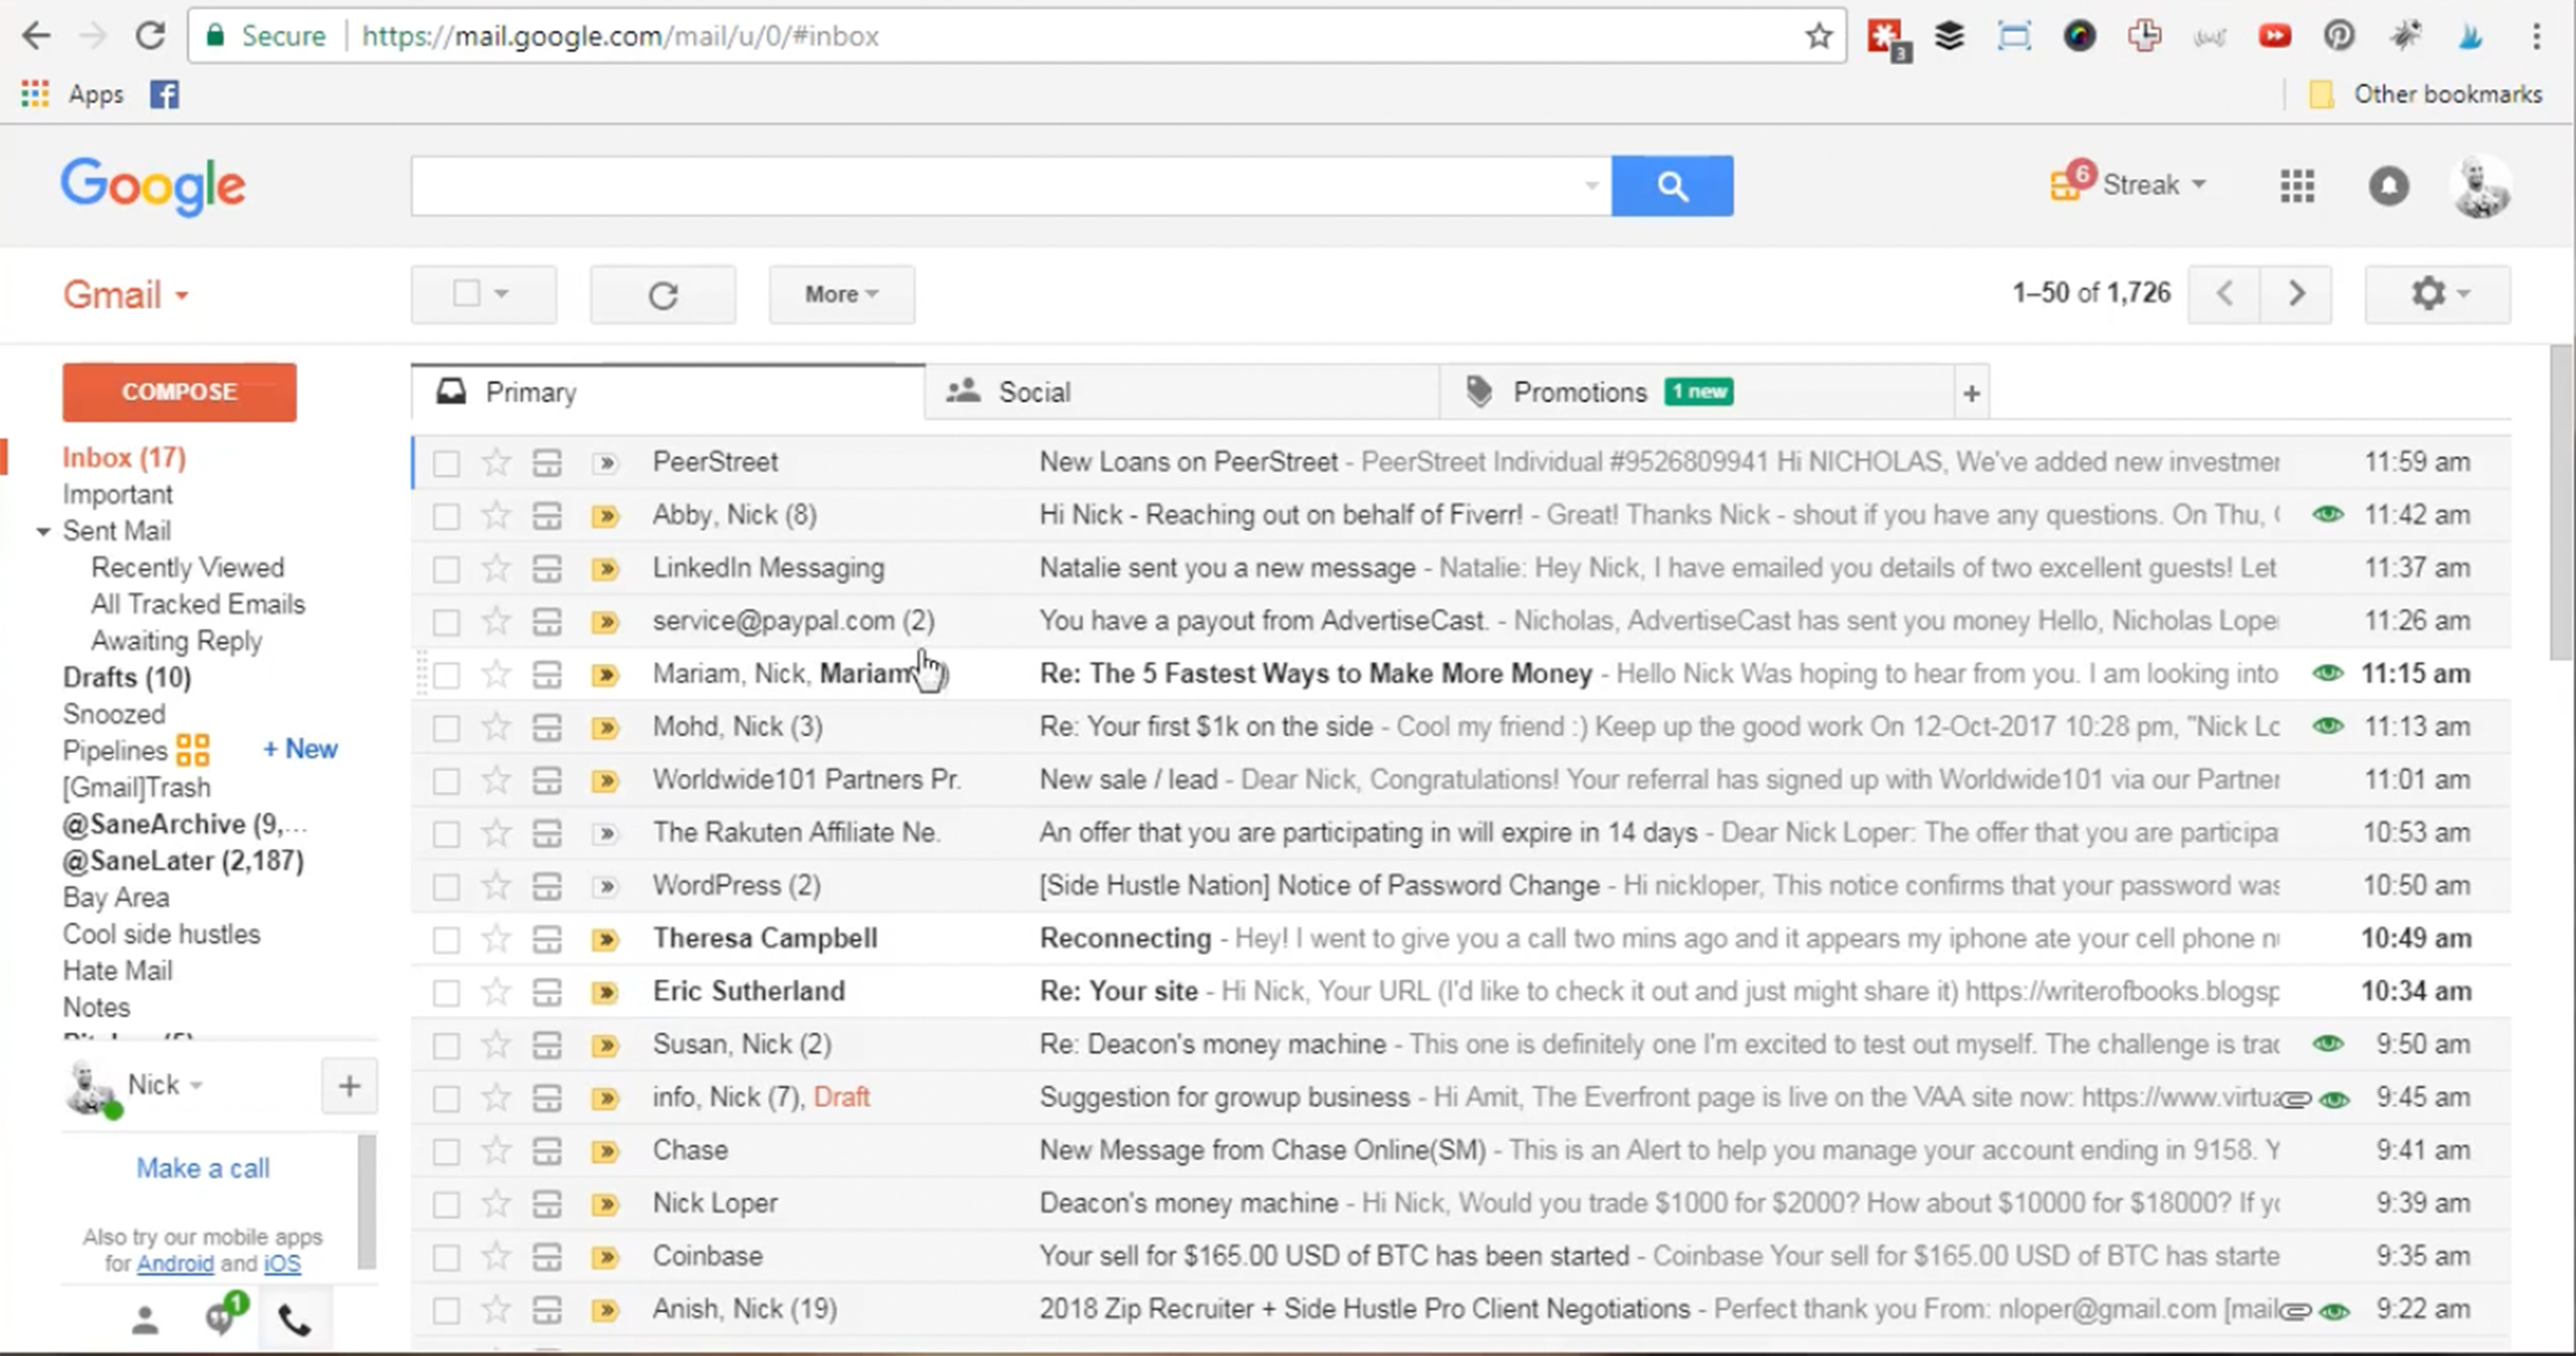Select the Theresa Campbell email checkbox
The image size is (2576, 1356).
(x=446, y=940)
